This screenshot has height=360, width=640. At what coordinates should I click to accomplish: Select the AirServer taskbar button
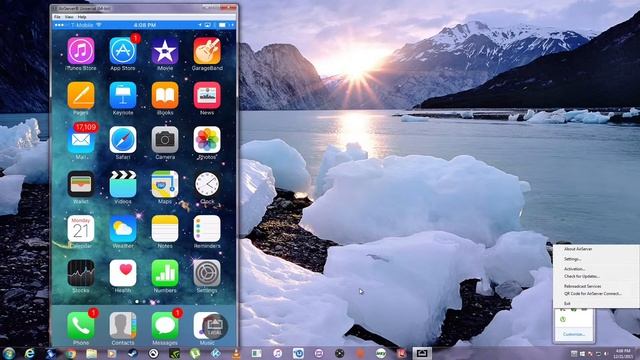(x=422, y=353)
